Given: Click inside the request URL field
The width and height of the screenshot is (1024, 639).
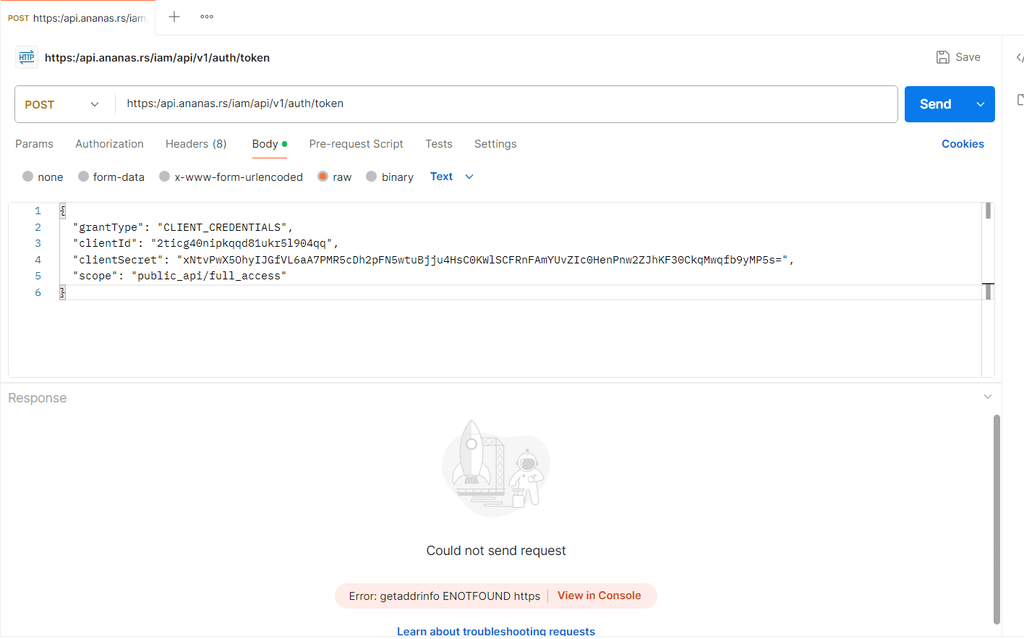Looking at the screenshot, I should point(400,103).
